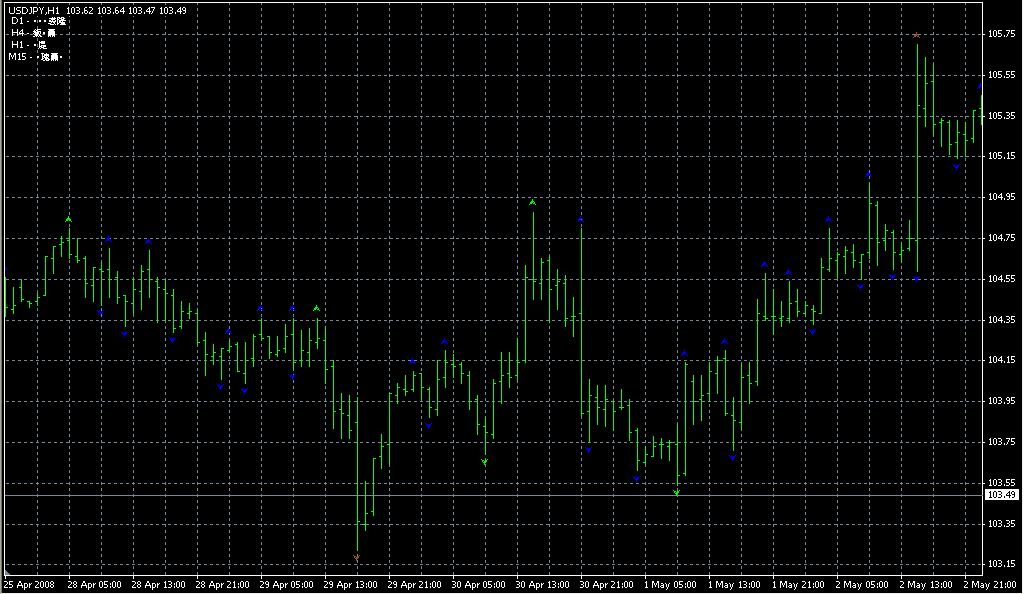Screen dimensions: 1024x594
Task: Select the green up arrow near 28 Apr 05:00
Action: pos(69,219)
